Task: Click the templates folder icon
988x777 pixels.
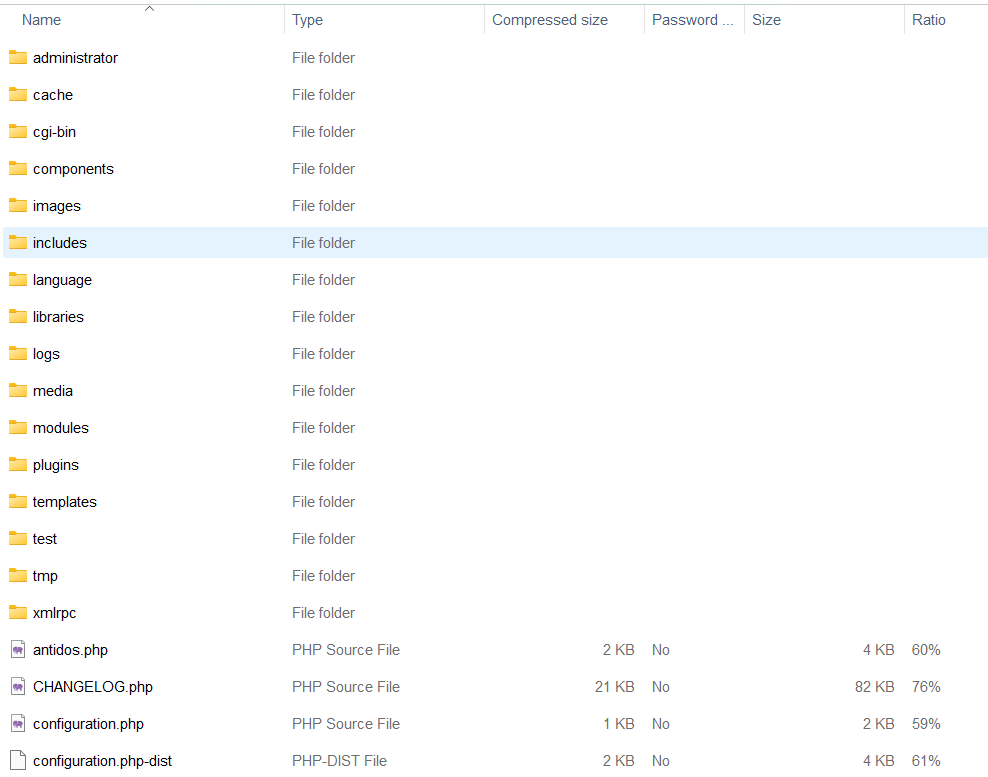Action: pyautogui.click(x=18, y=502)
